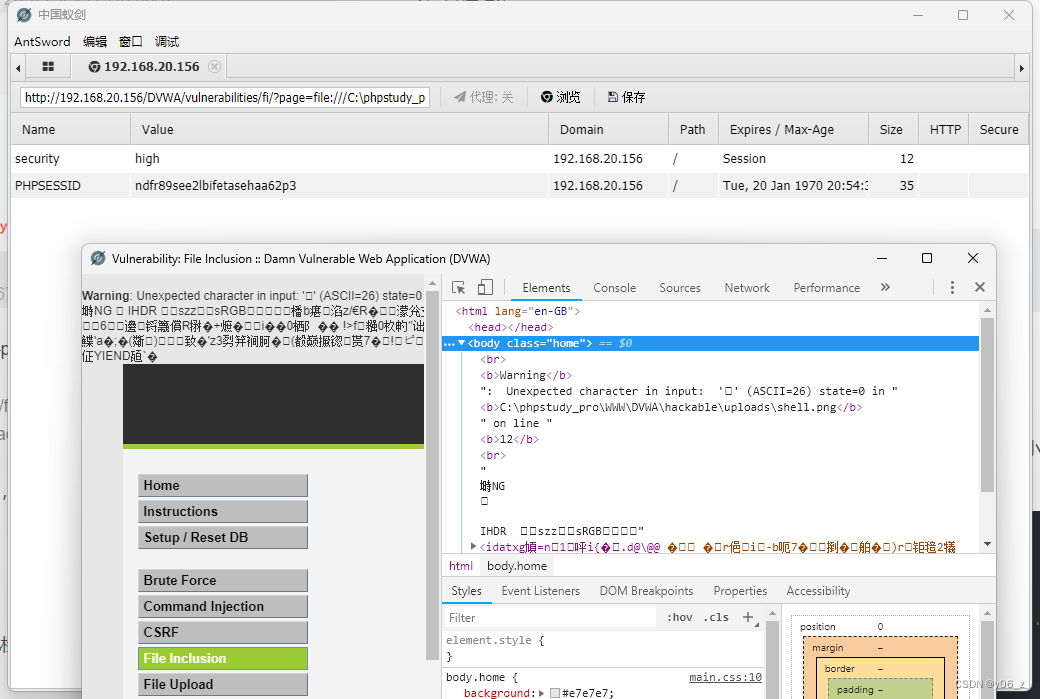Open the CSRF vulnerability link

point(223,632)
